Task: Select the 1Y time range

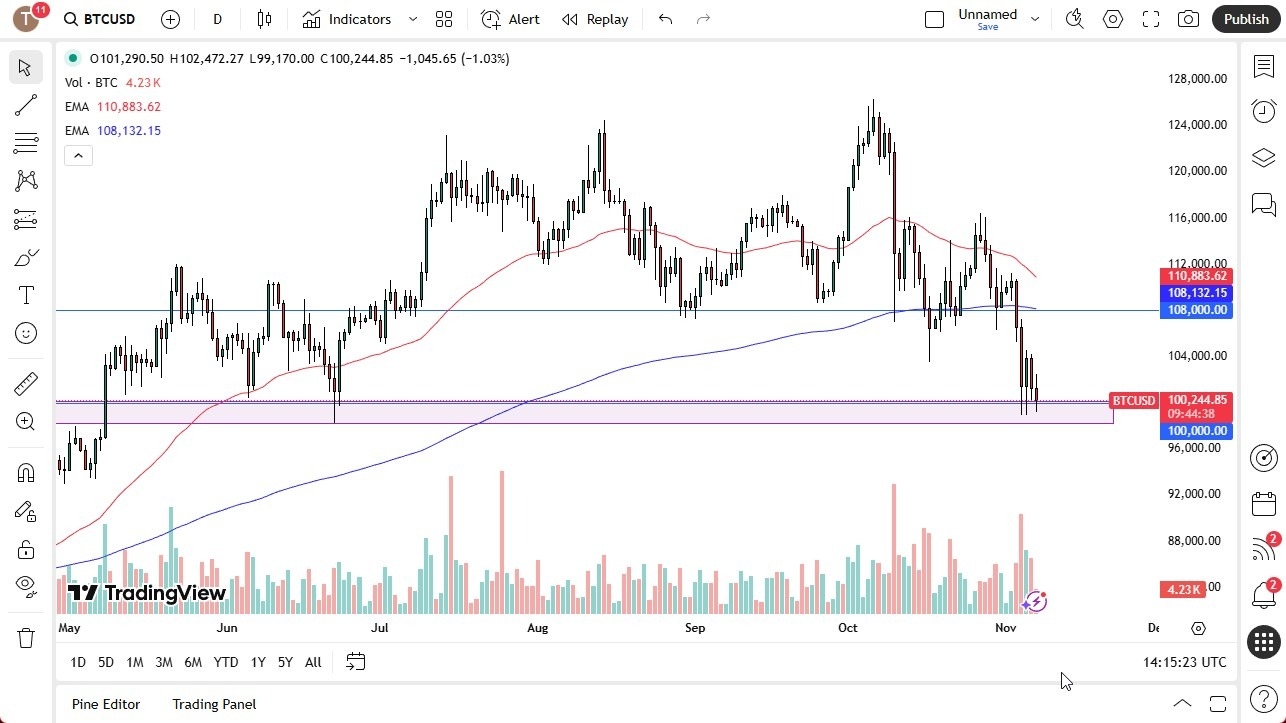Action: click(x=257, y=662)
